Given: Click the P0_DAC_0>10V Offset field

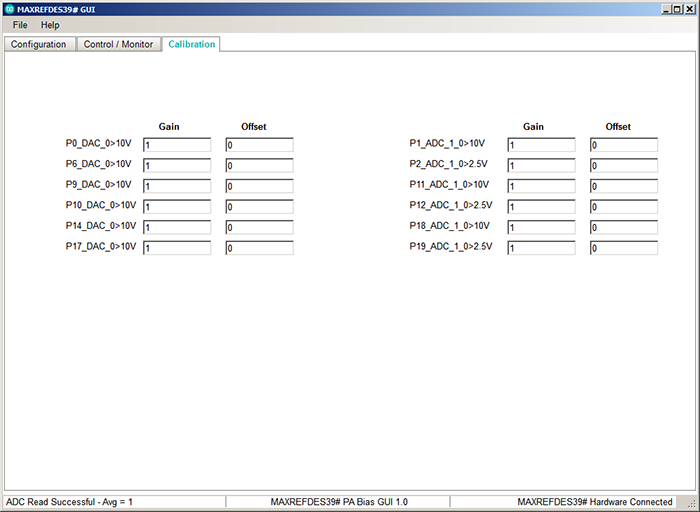Looking at the screenshot, I should [259, 145].
